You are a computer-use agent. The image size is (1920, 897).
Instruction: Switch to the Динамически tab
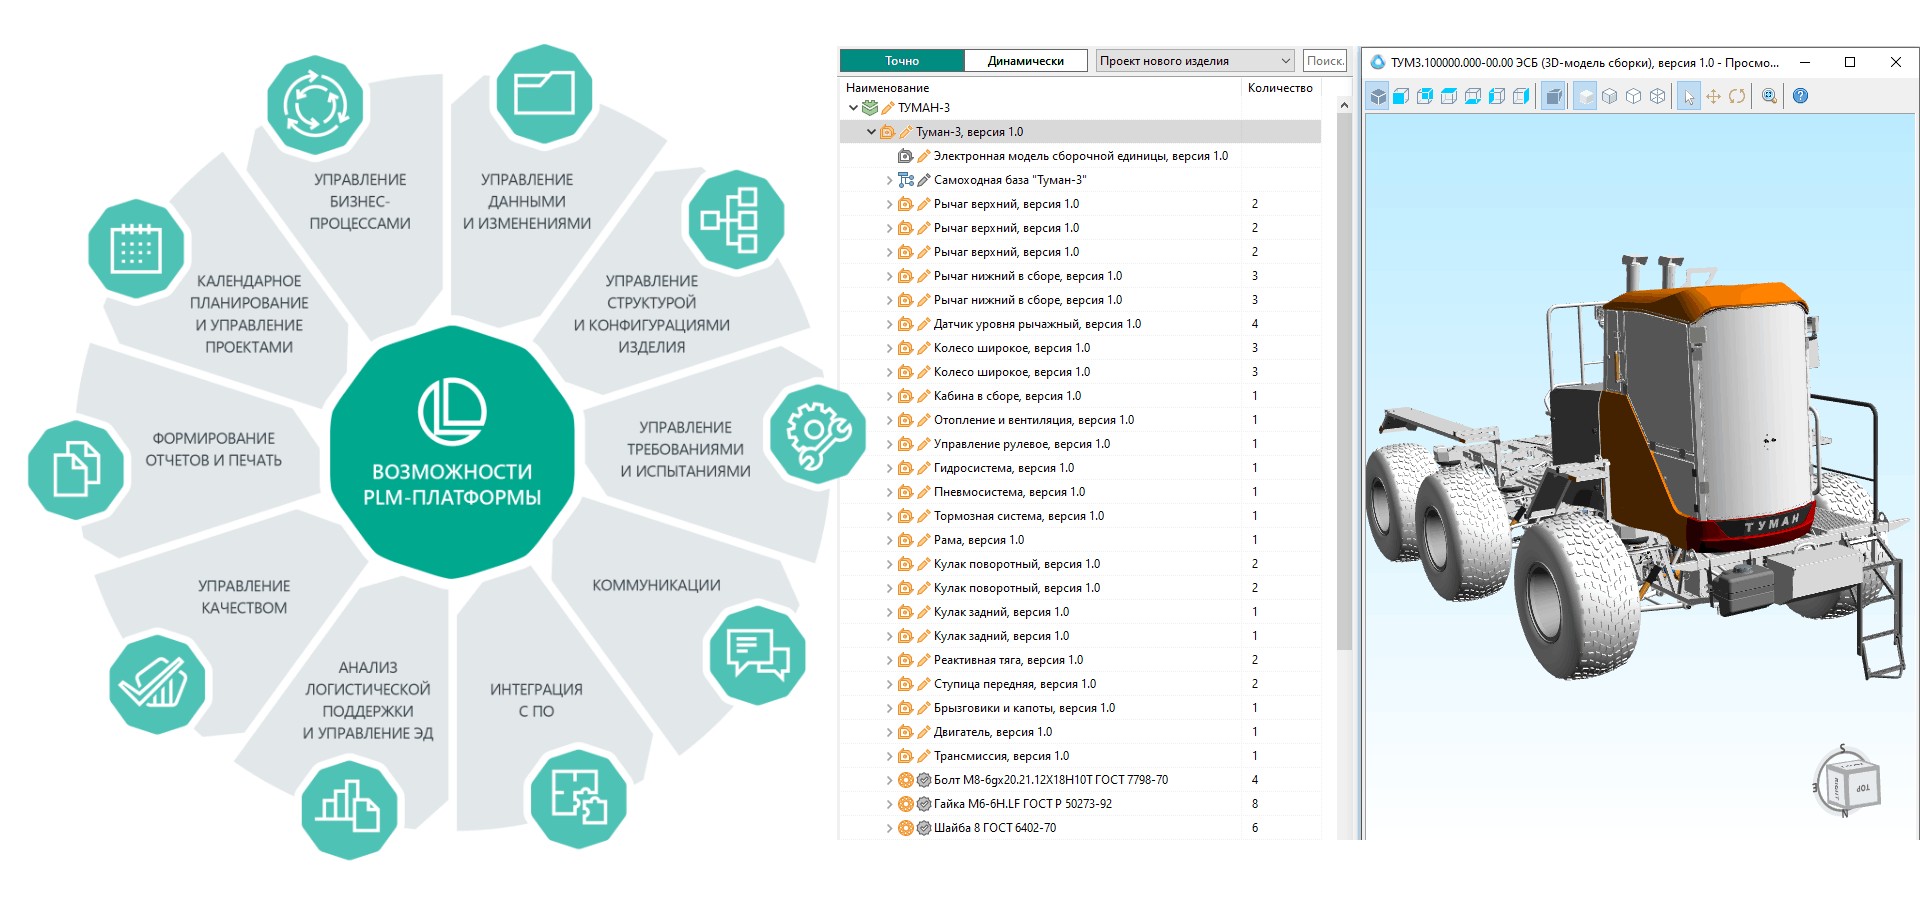tap(1026, 61)
